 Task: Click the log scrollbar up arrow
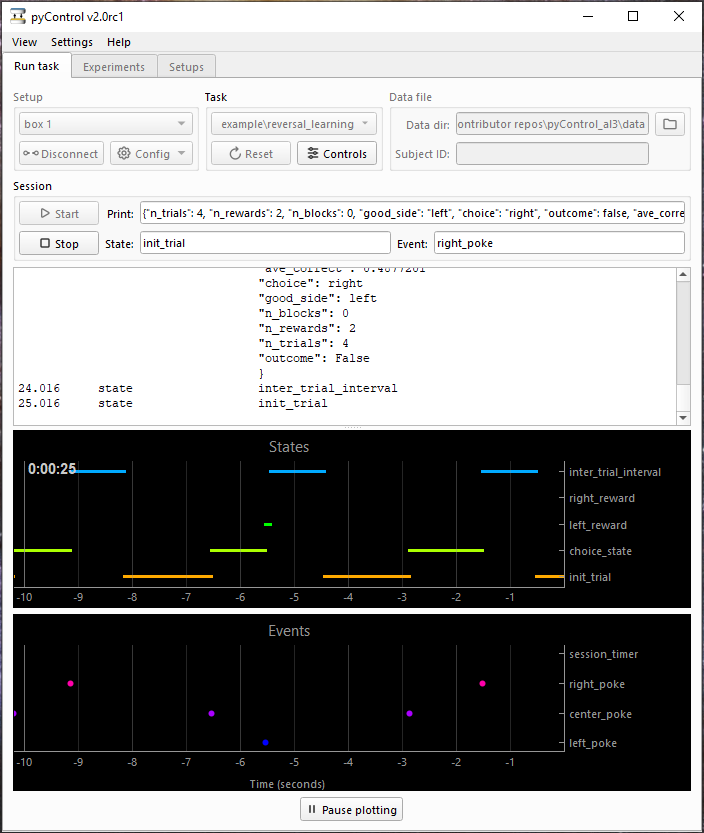pyautogui.click(x=683, y=275)
